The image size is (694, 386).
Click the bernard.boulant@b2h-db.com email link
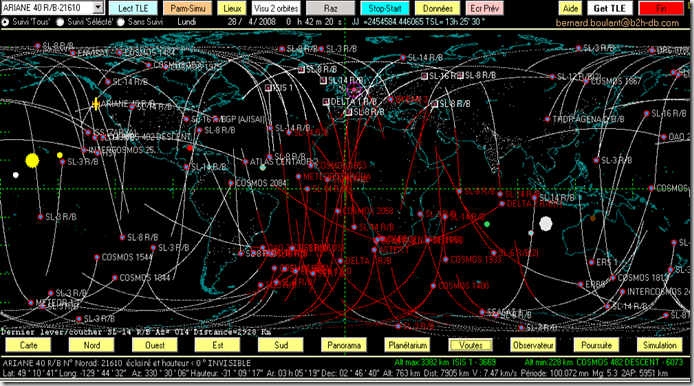(617, 23)
